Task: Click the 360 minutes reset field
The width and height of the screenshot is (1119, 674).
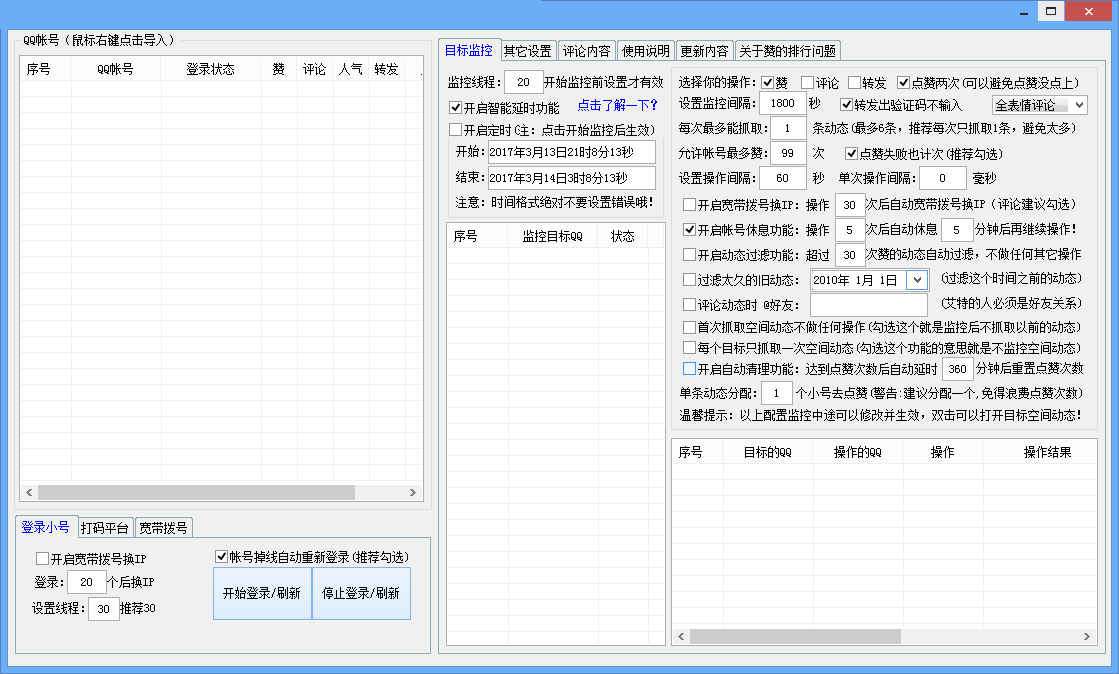Action: point(958,369)
